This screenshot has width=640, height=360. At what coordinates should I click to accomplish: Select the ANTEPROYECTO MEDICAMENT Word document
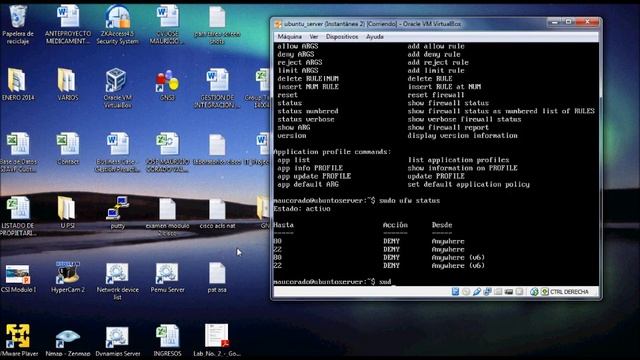pyautogui.click(x=68, y=24)
